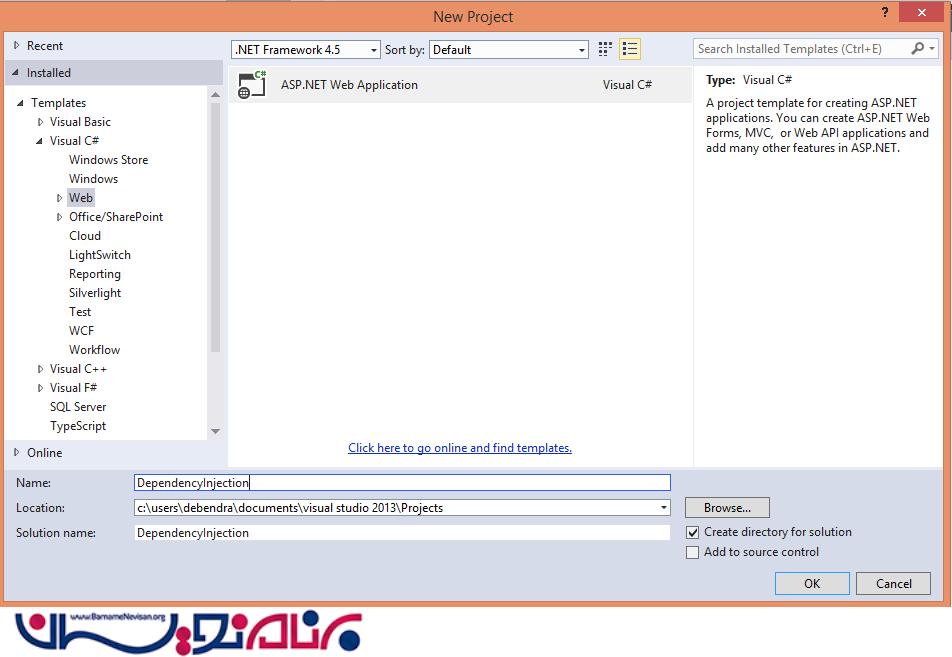
Task: Open the .NET Framework version dropdown
Action: (374, 50)
